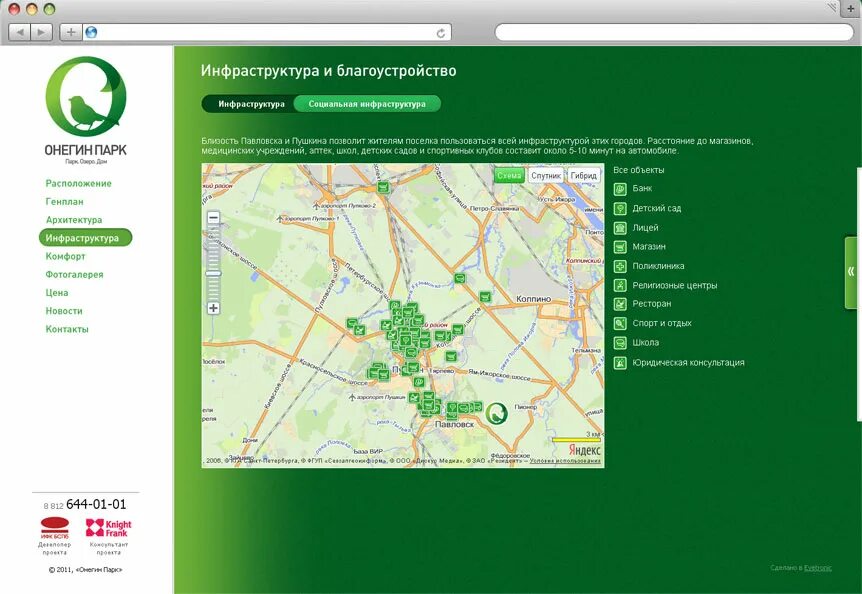Click the browser back arrow

point(20,32)
